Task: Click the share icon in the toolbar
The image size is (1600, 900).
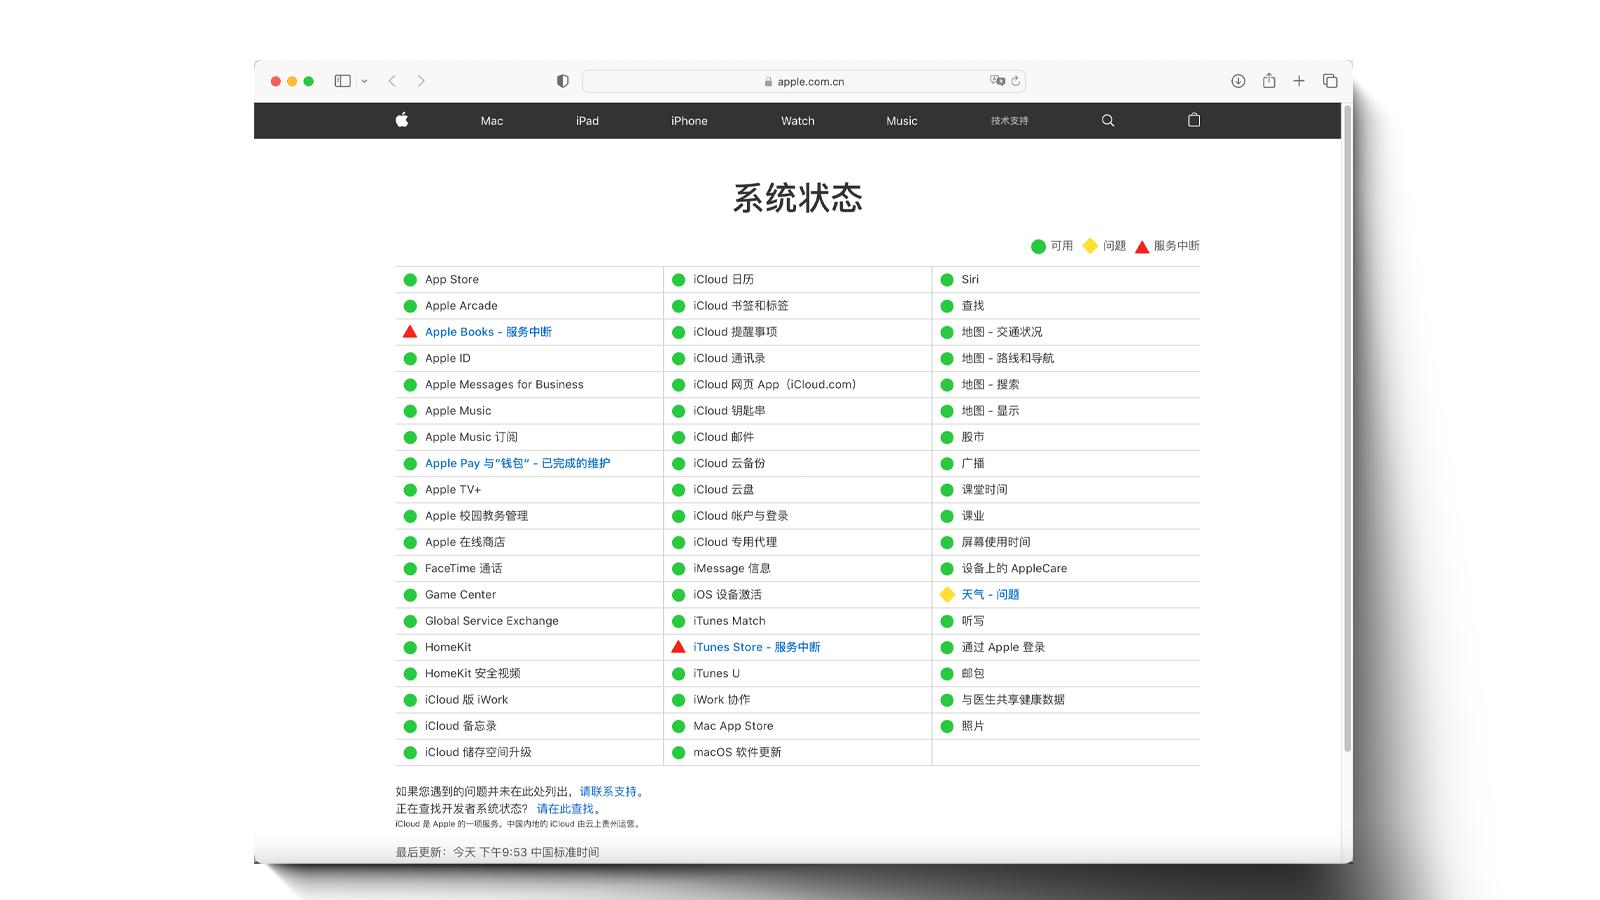Action: [1268, 80]
